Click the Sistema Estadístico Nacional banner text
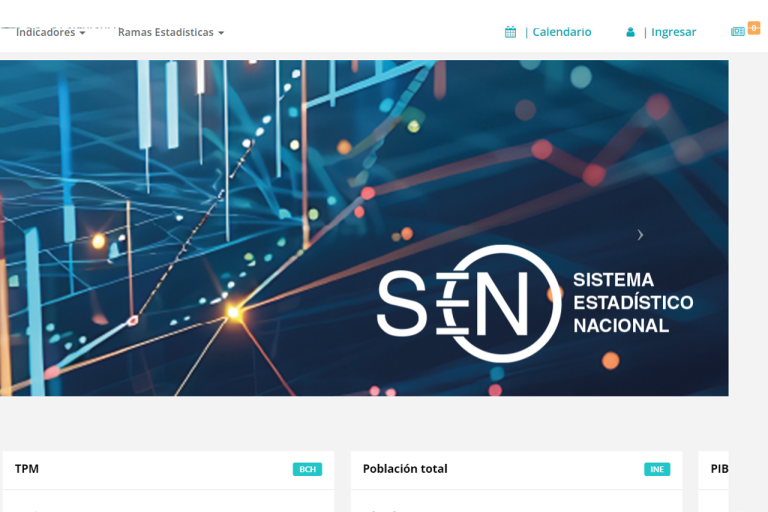 (x=633, y=303)
